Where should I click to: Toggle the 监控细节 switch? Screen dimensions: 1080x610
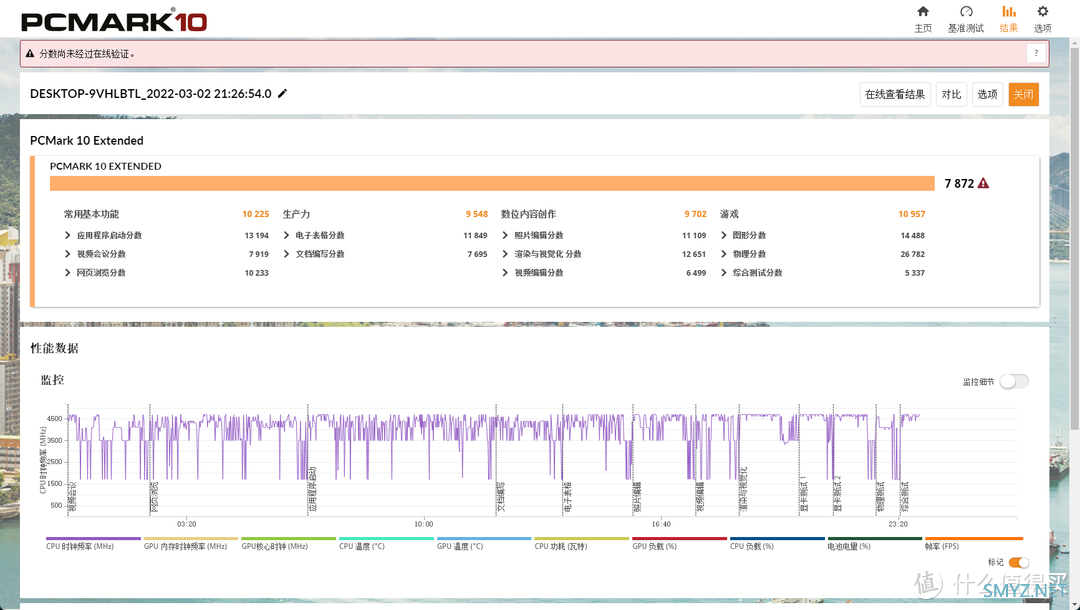pos(1013,381)
